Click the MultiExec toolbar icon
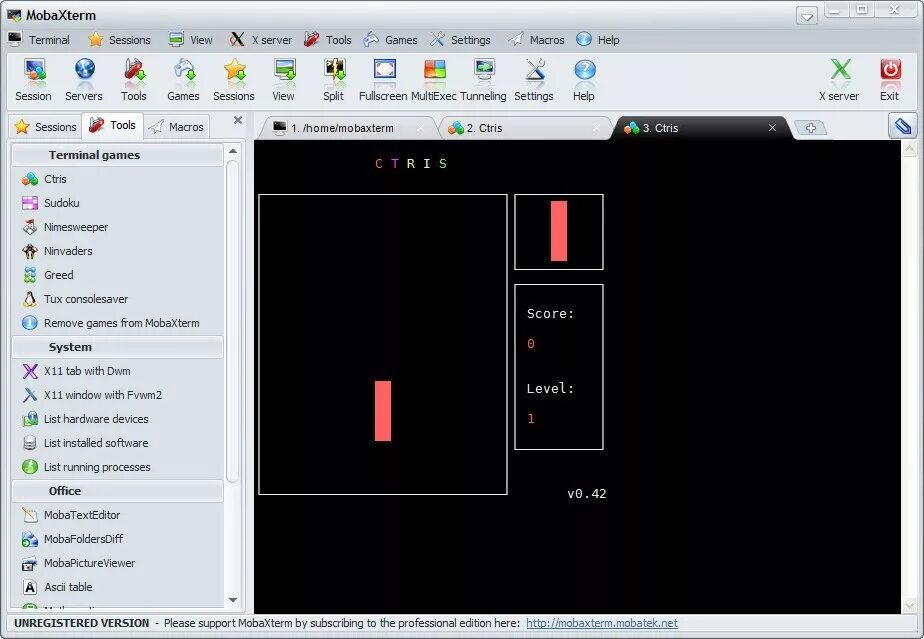This screenshot has width=924, height=639. click(x=434, y=80)
